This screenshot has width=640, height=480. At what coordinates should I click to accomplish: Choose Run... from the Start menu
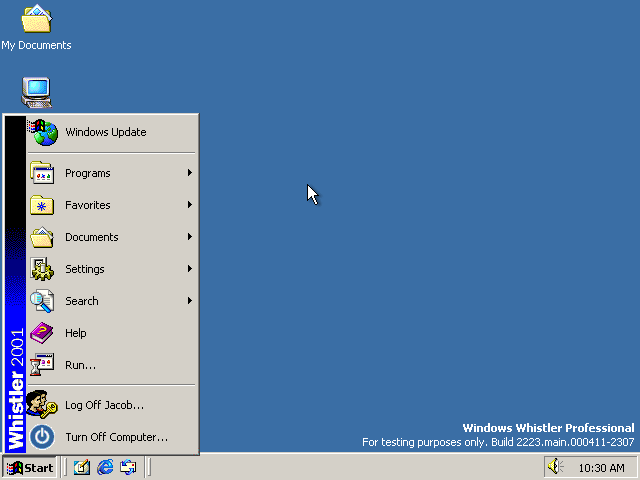click(x=112, y=365)
